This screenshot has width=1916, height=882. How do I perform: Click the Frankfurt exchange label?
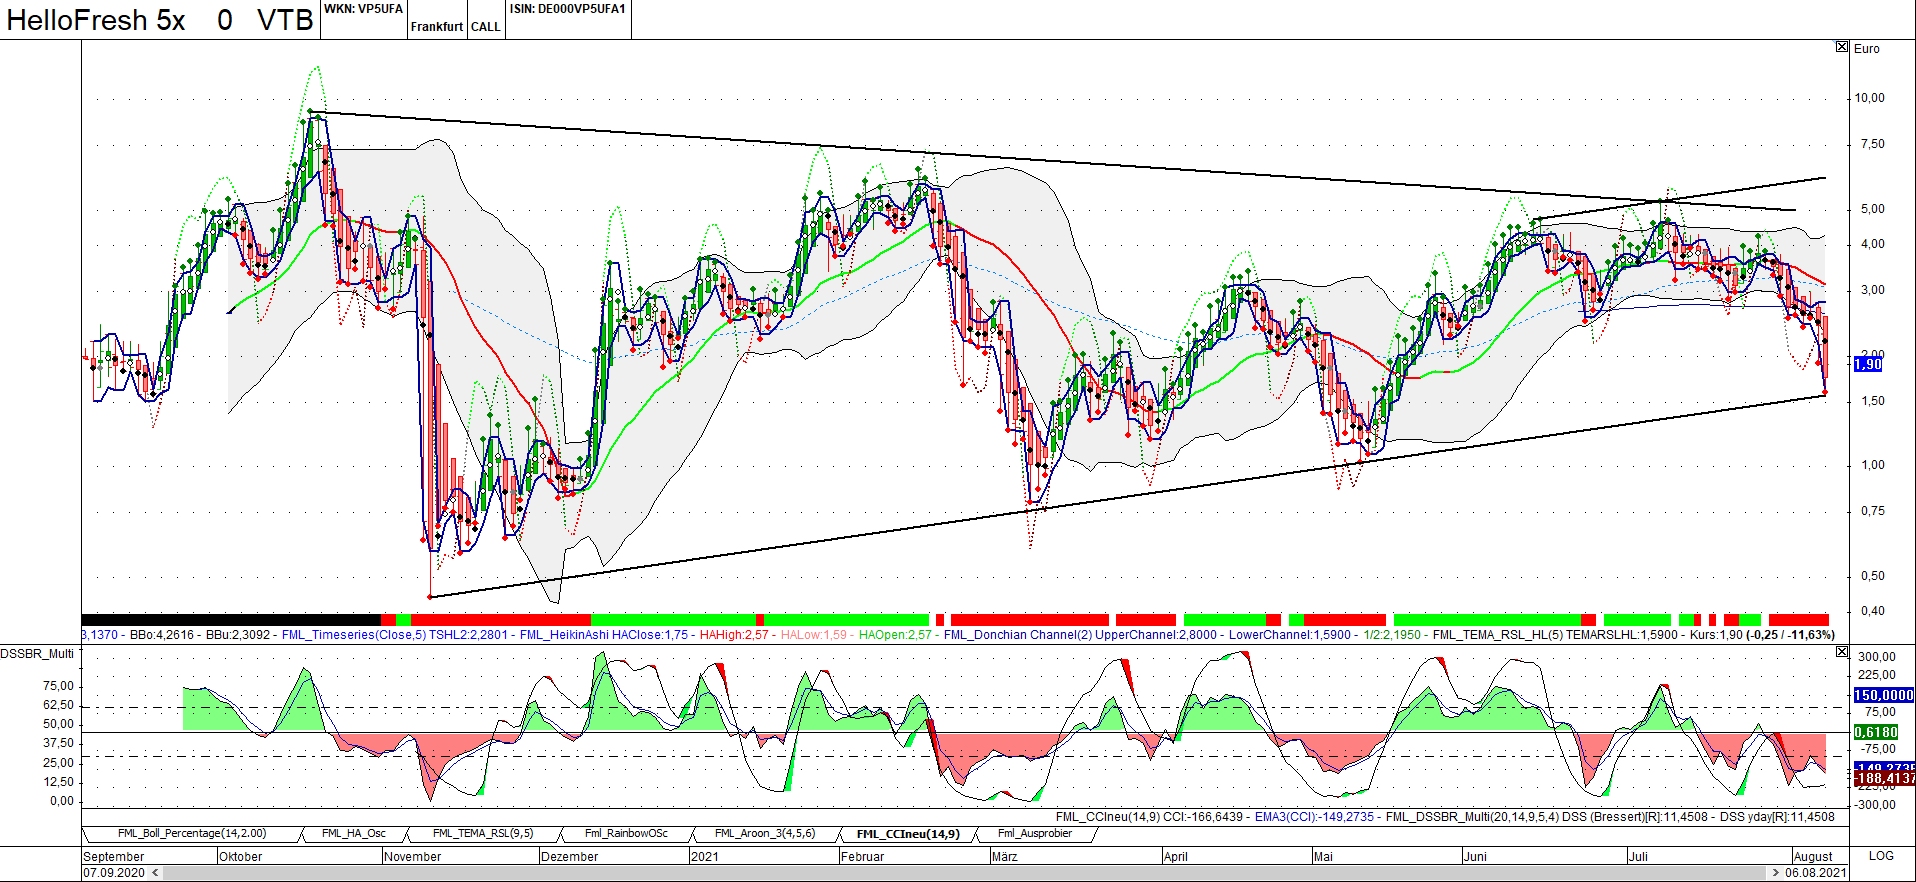(437, 27)
